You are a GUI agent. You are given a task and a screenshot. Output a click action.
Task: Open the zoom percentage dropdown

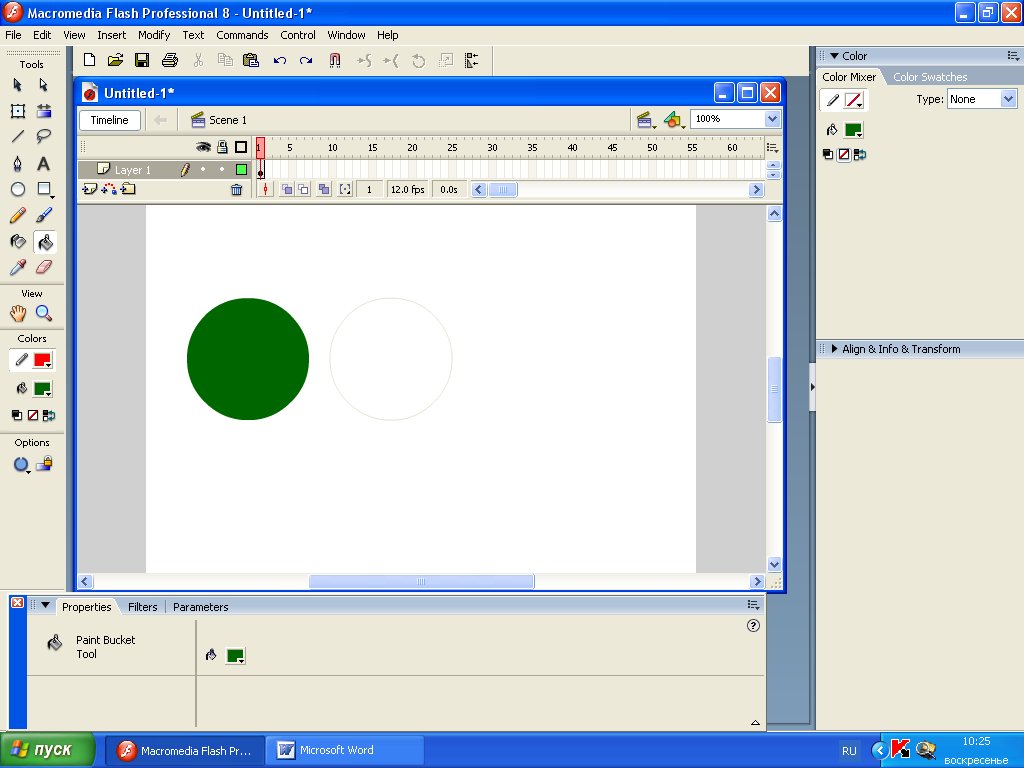(772, 119)
